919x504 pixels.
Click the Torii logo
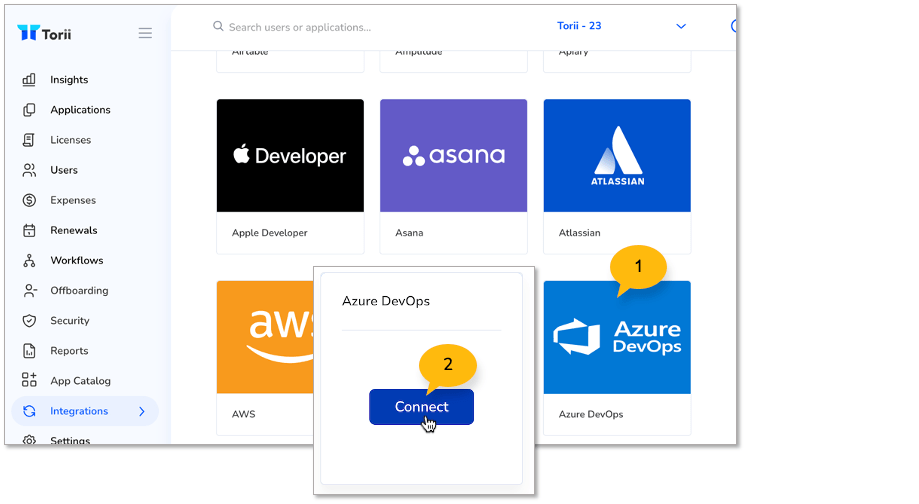click(44, 33)
